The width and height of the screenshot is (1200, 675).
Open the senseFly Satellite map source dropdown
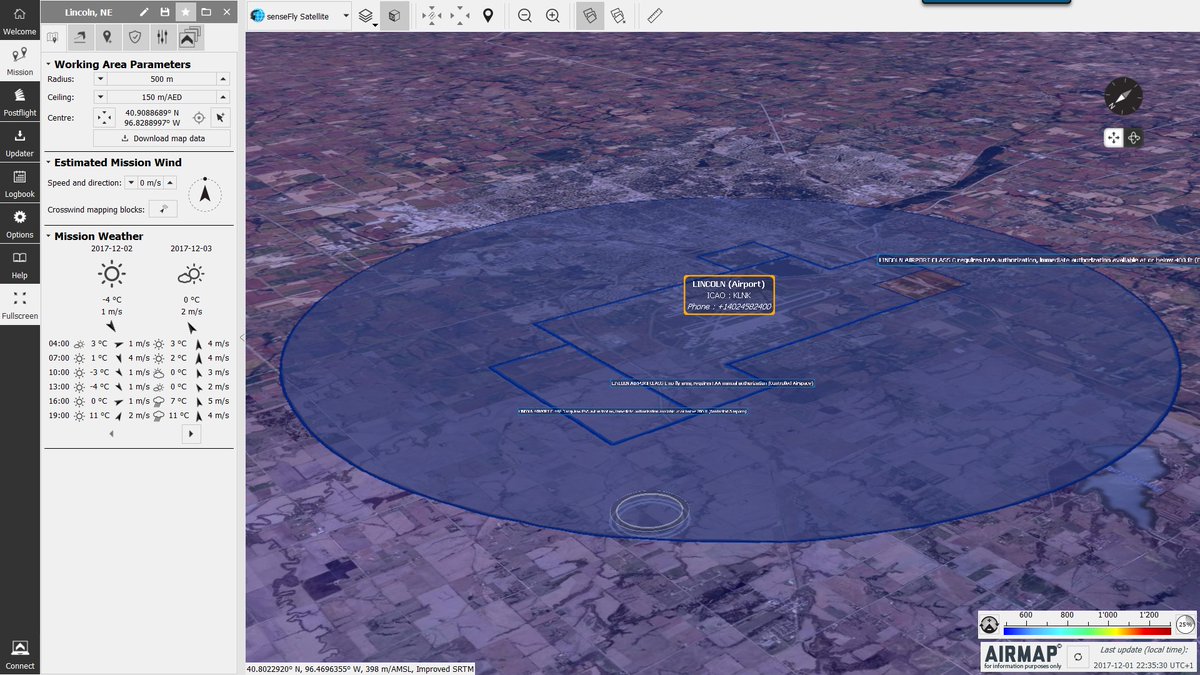pos(299,16)
